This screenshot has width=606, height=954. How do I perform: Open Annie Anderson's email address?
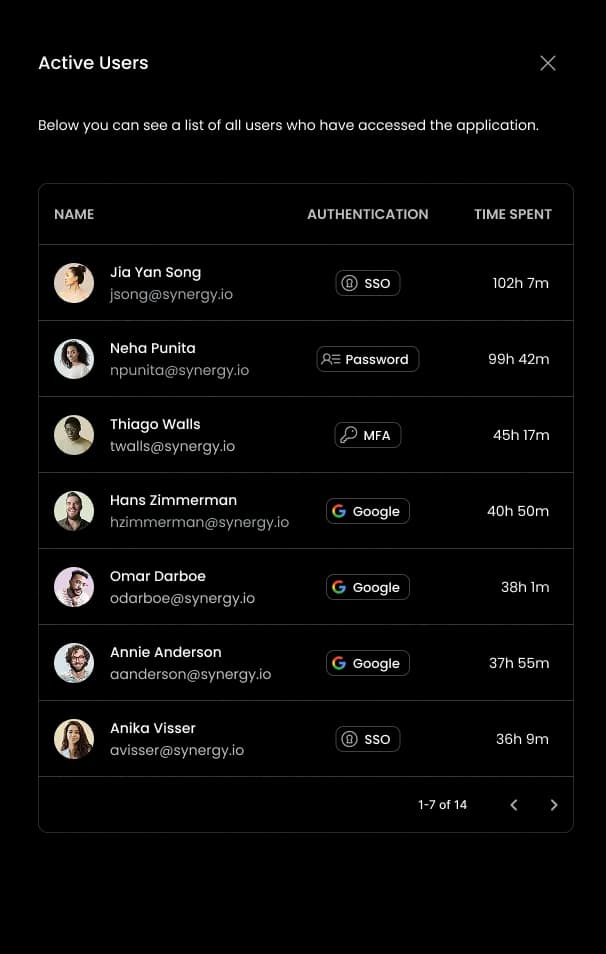point(190,674)
